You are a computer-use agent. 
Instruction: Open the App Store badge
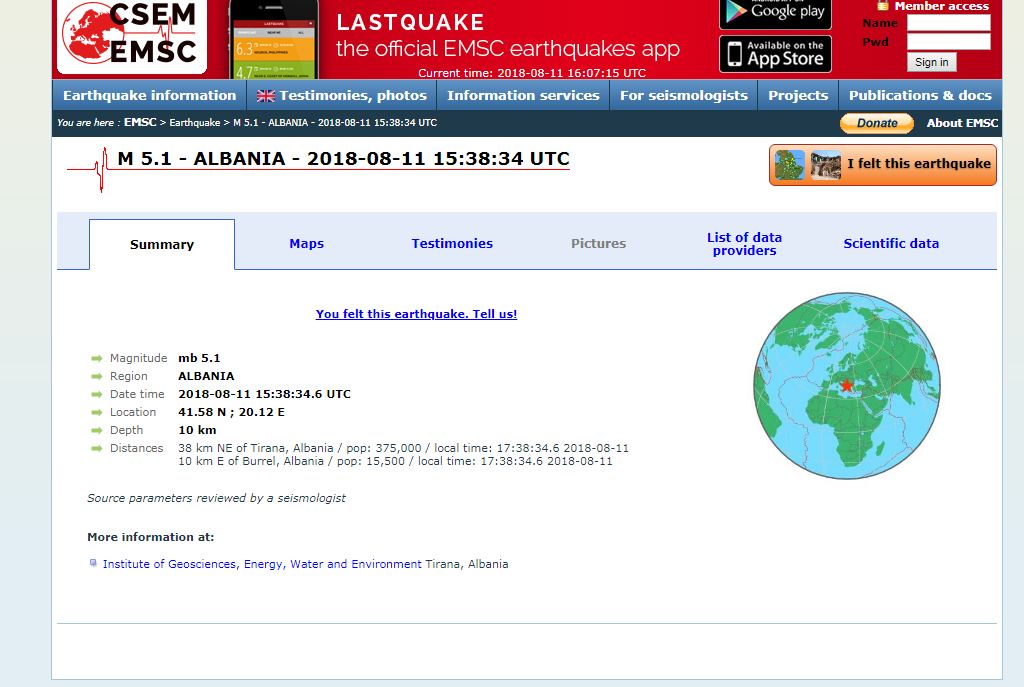pos(775,54)
